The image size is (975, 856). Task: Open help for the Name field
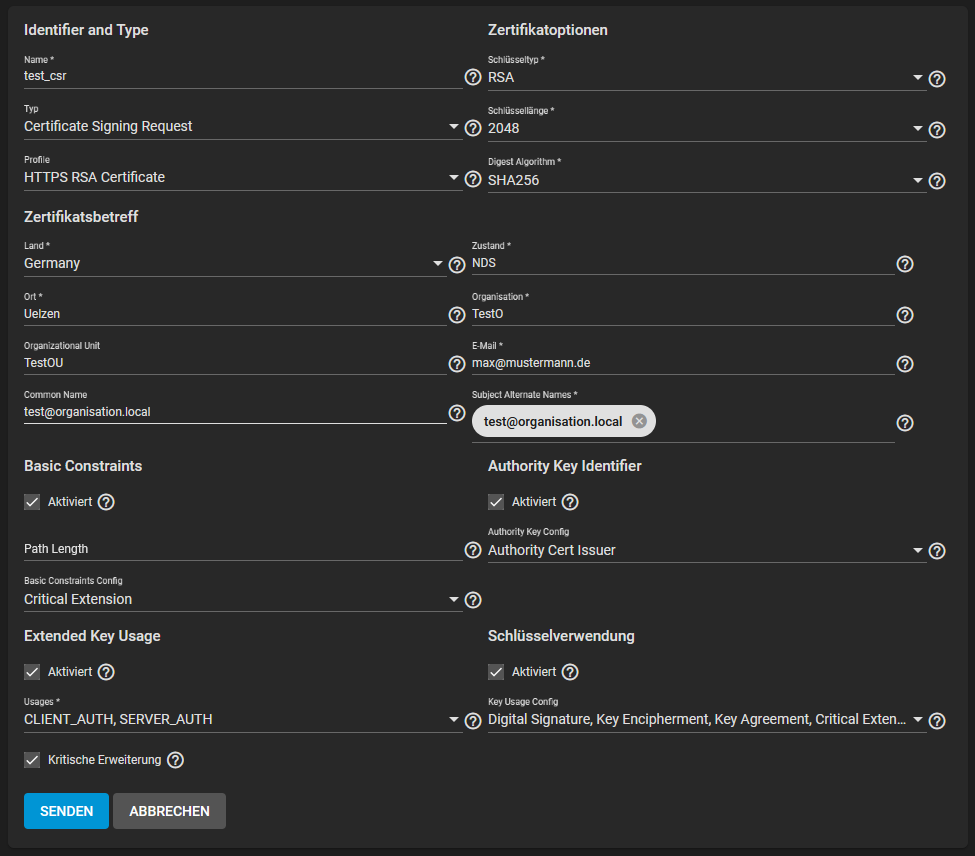coord(473,77)
